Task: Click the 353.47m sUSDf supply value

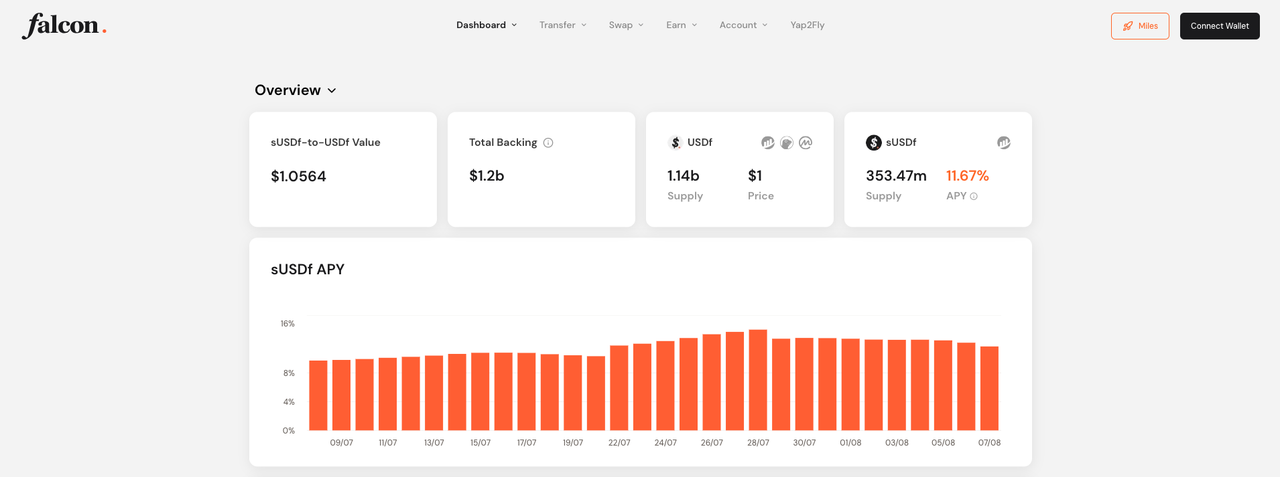Action: click(896, 176)
